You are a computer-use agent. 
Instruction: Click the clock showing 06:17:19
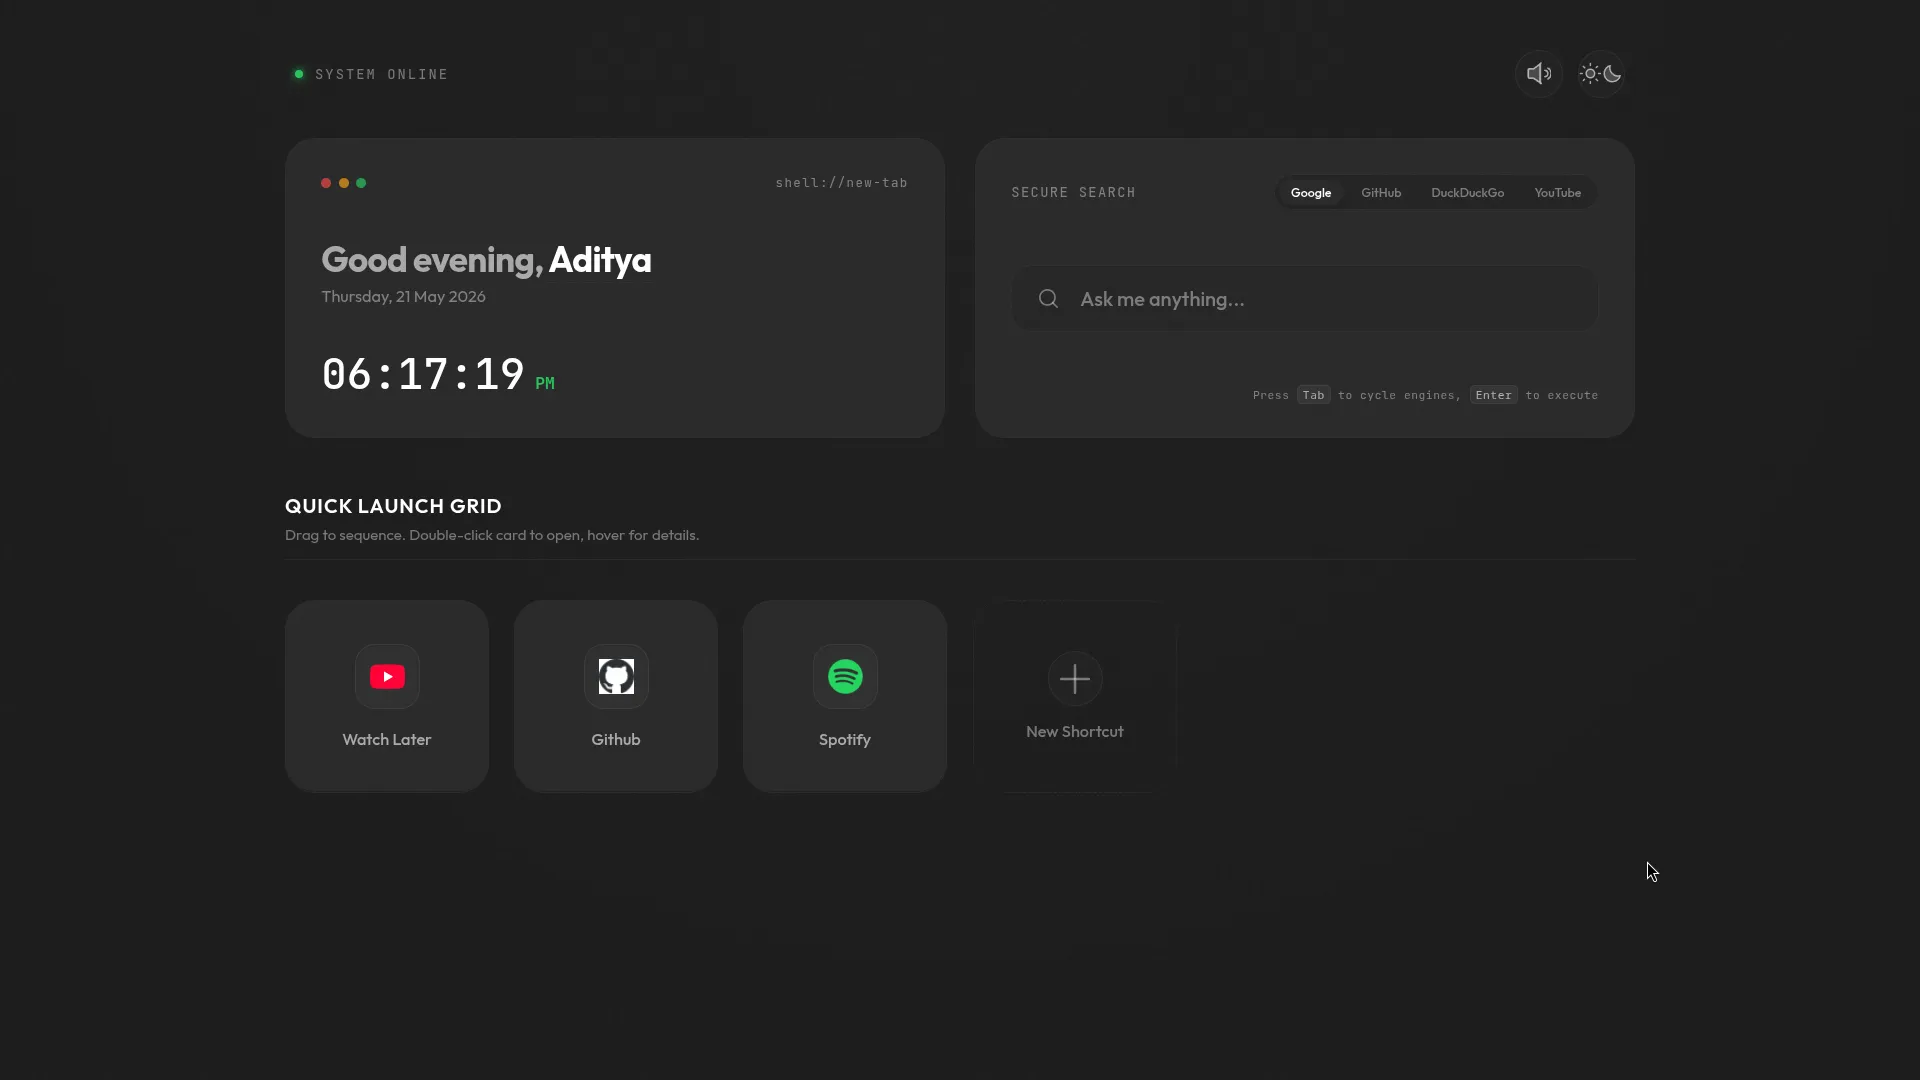(423, 375)
